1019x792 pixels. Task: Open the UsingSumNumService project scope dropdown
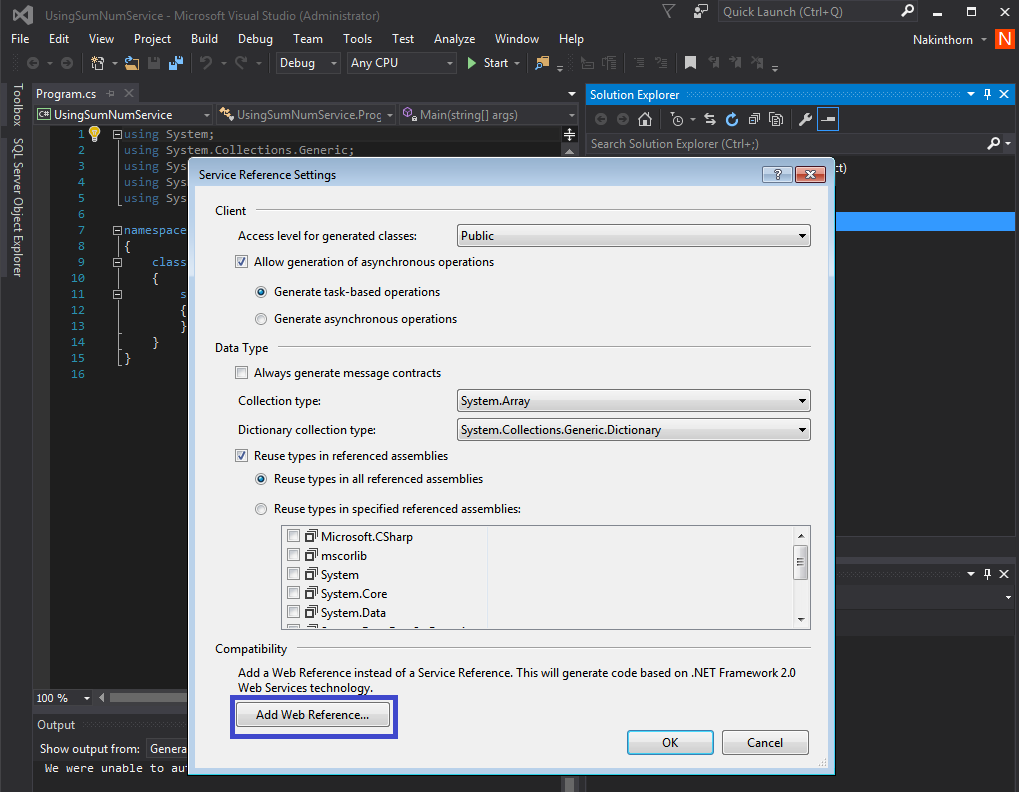coord(123,115)
